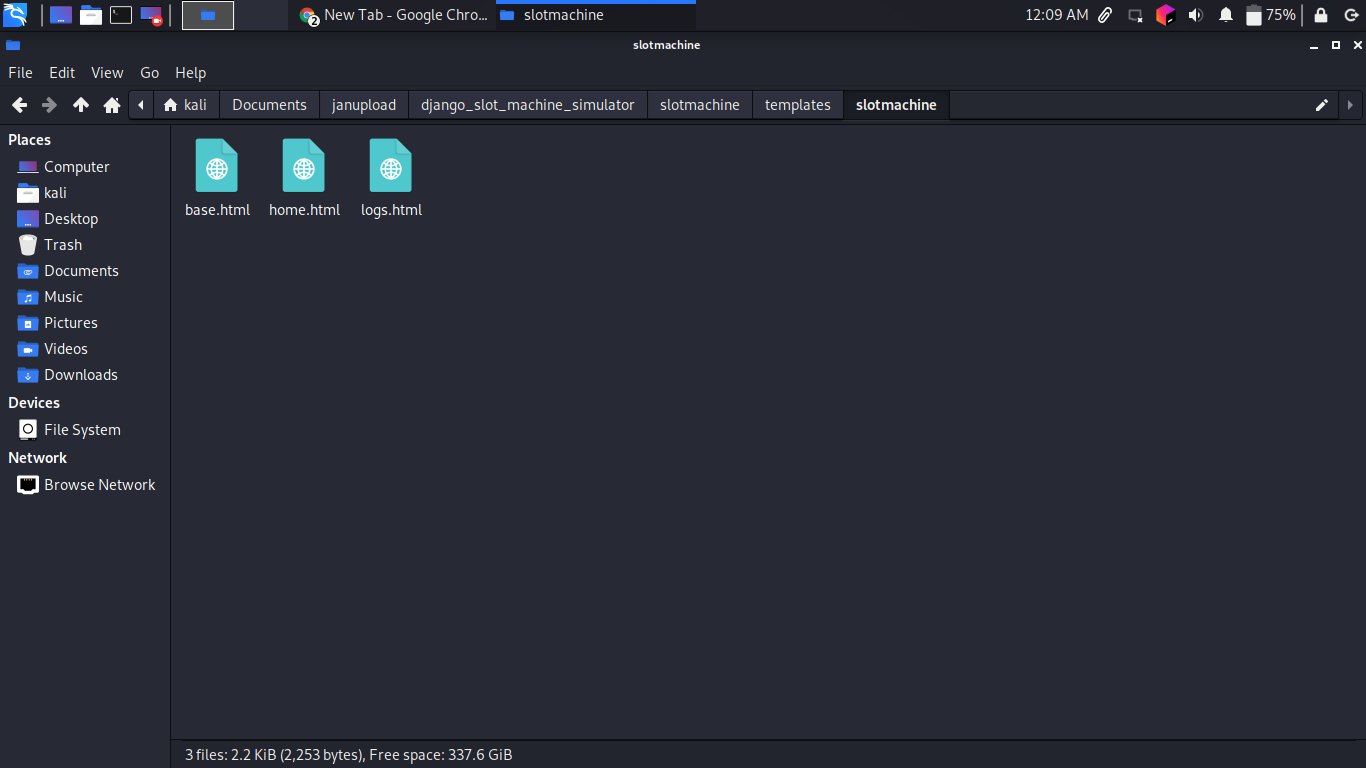The image size is (1366, 768).
Task: Click the forward navigation arrow
Action: pyautogui.click(x=48, y=104)
